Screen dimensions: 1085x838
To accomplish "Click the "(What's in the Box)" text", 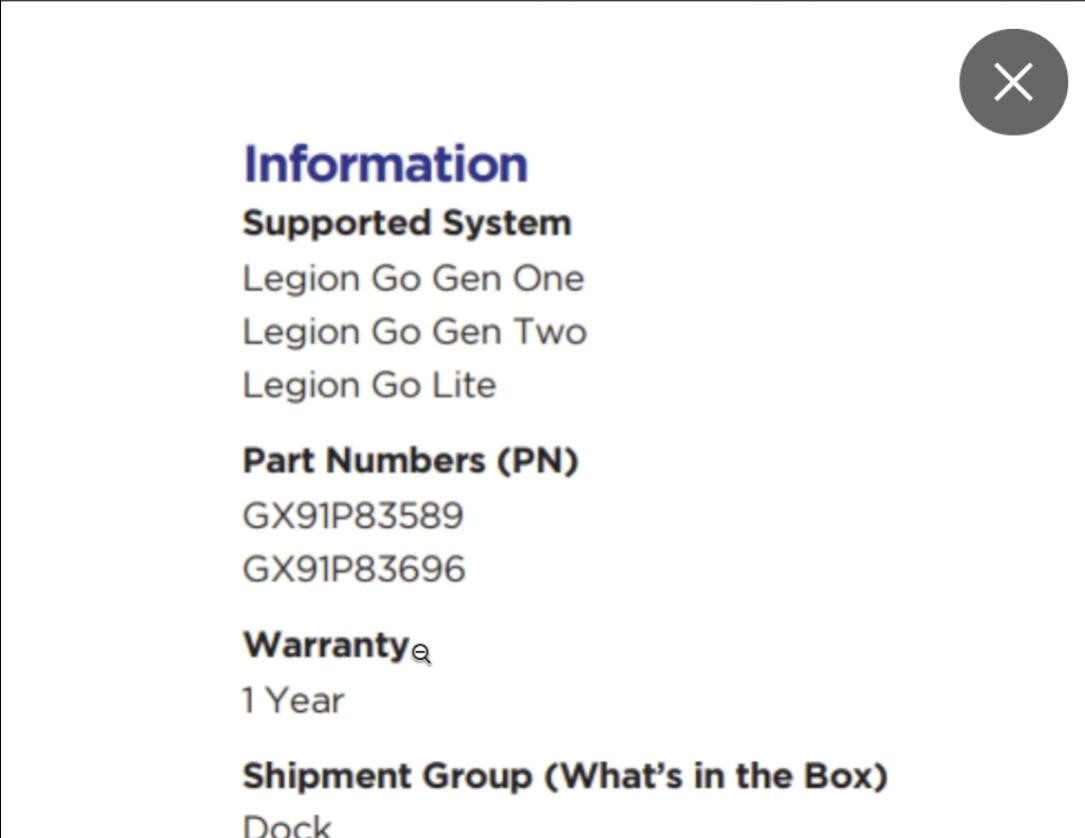I will click(x=716, y=776).
